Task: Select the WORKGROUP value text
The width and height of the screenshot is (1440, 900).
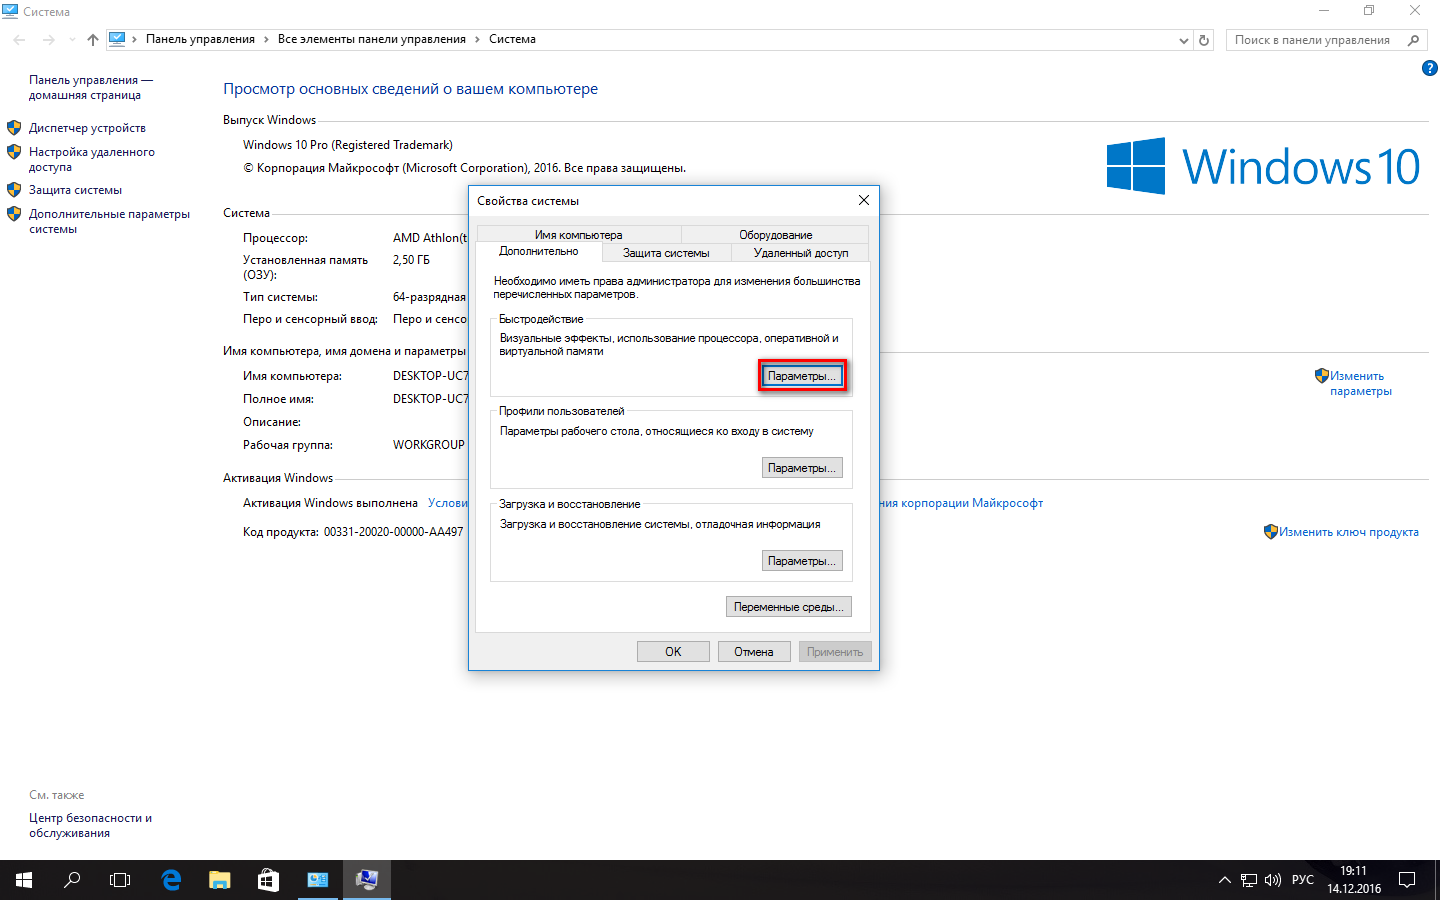Action: 428,445
